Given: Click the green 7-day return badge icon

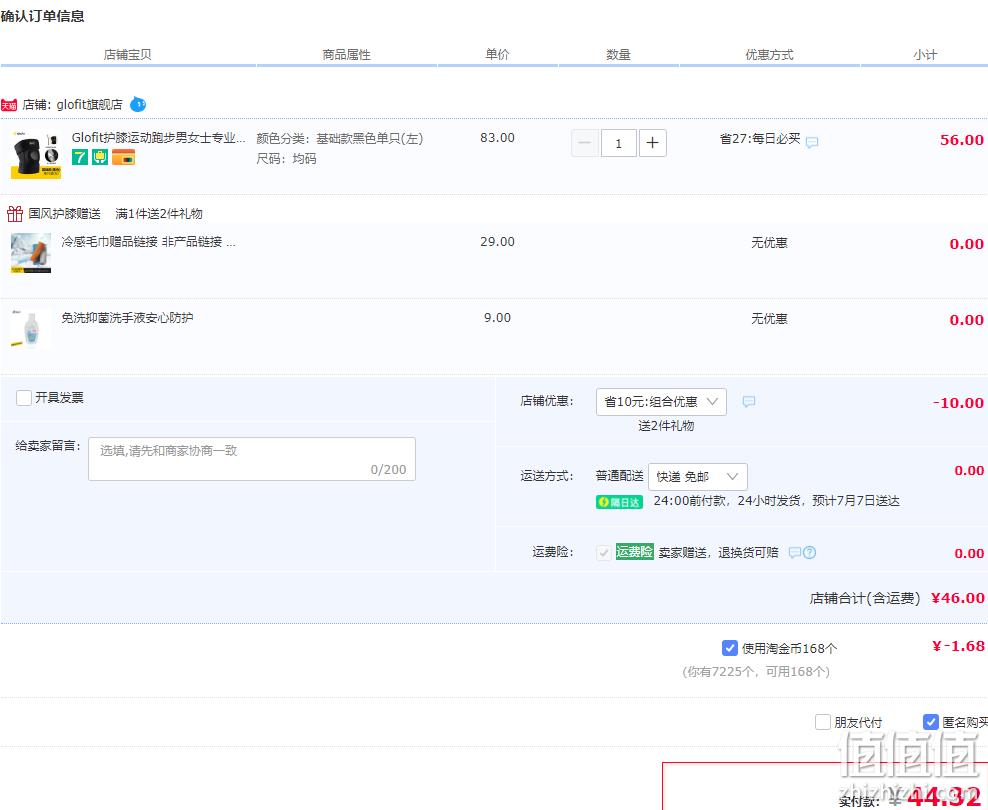Looking at the screenshot, I should 79,157.
